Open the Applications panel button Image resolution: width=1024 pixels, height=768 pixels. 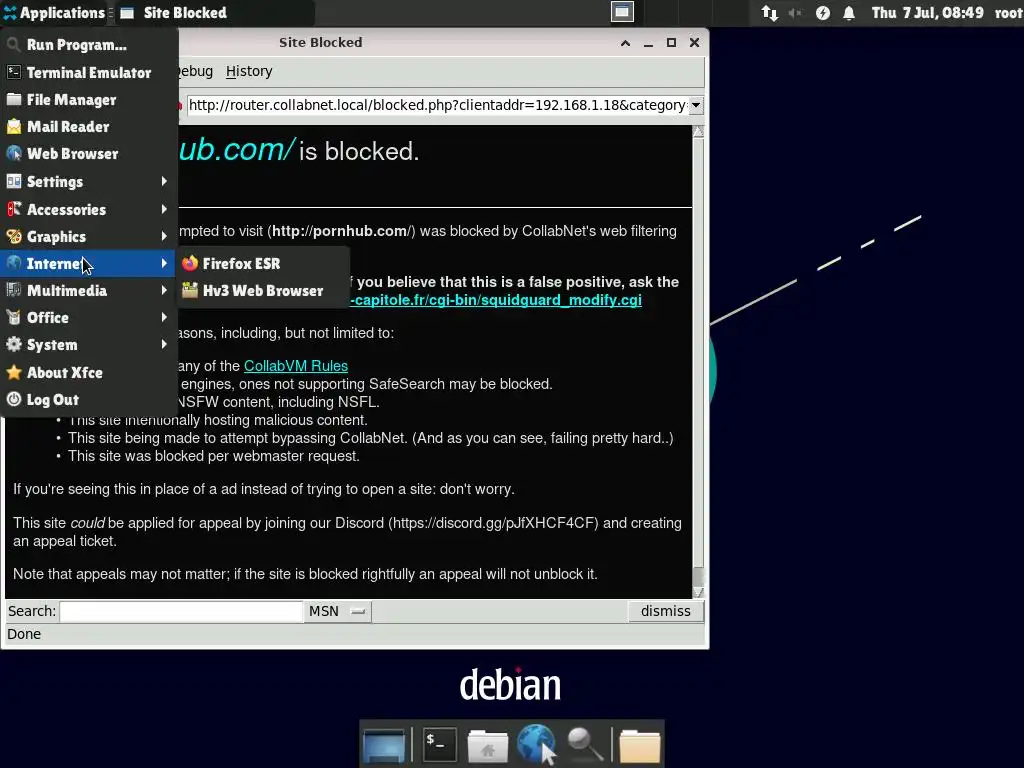click(54, 12)
